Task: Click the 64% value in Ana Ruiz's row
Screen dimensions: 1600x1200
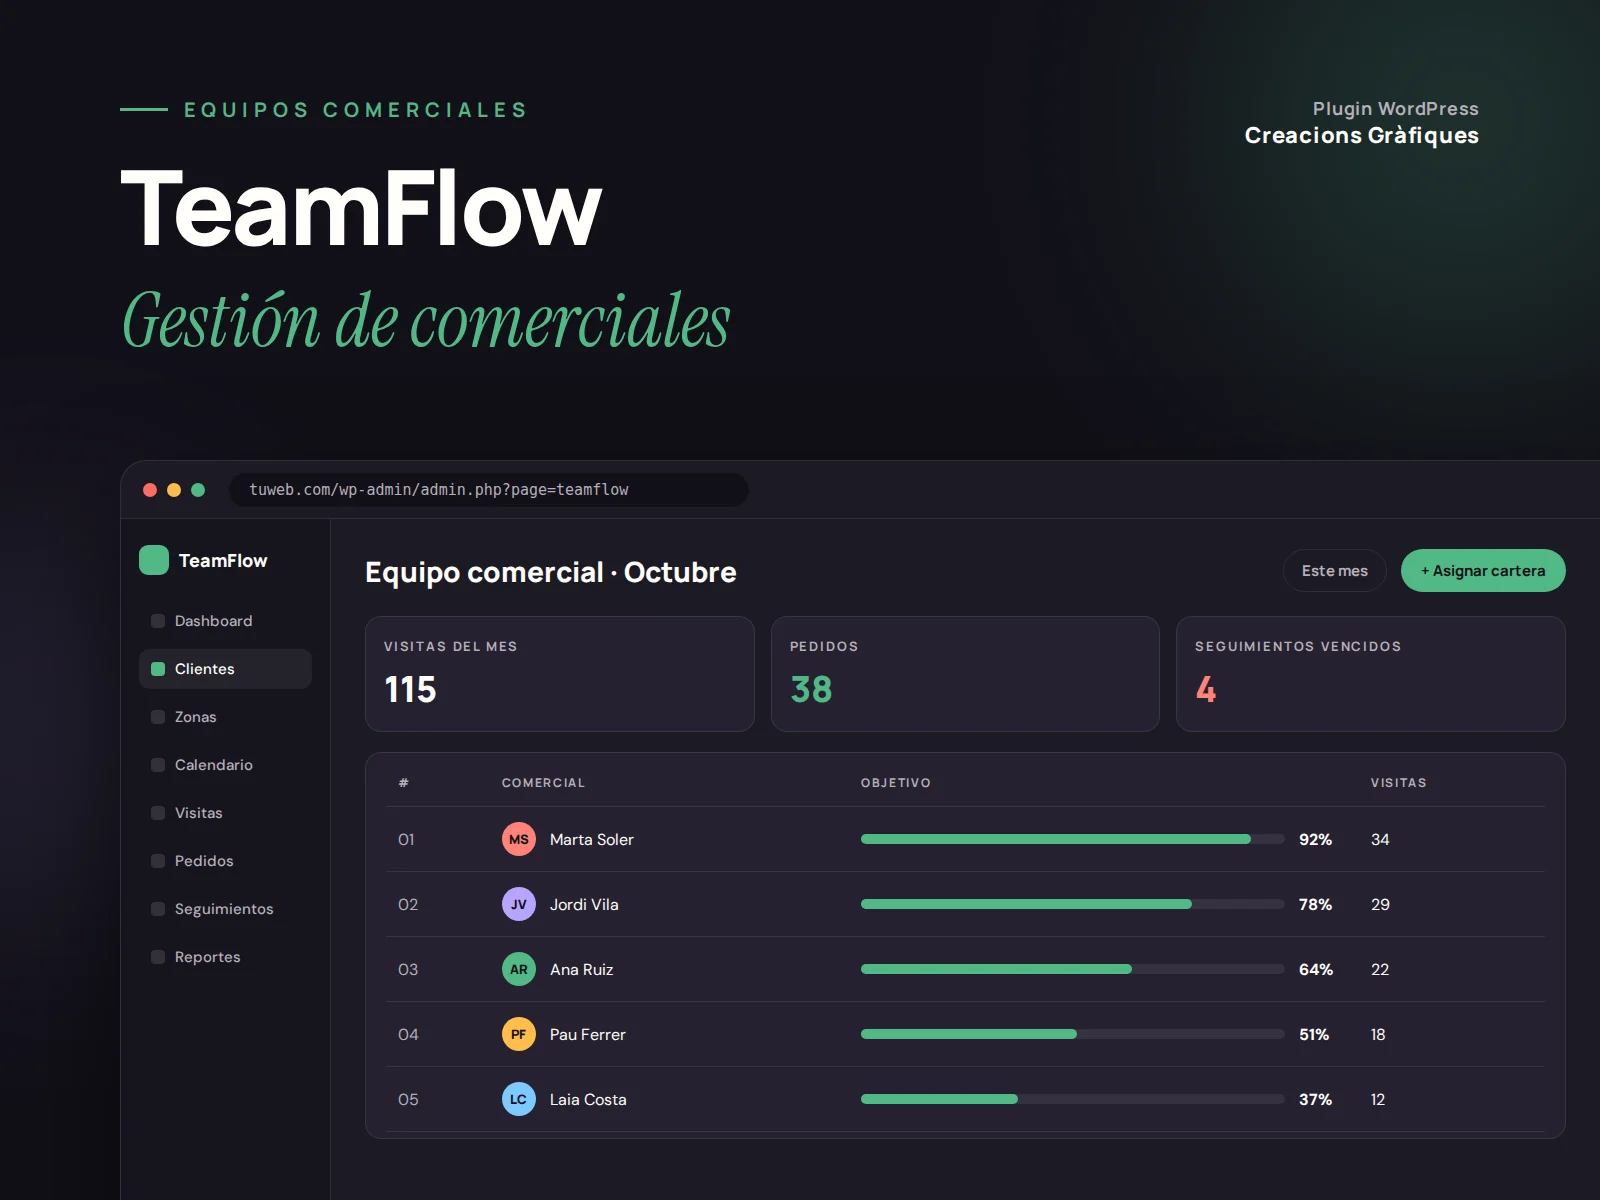Action: tap(1315, 970)
